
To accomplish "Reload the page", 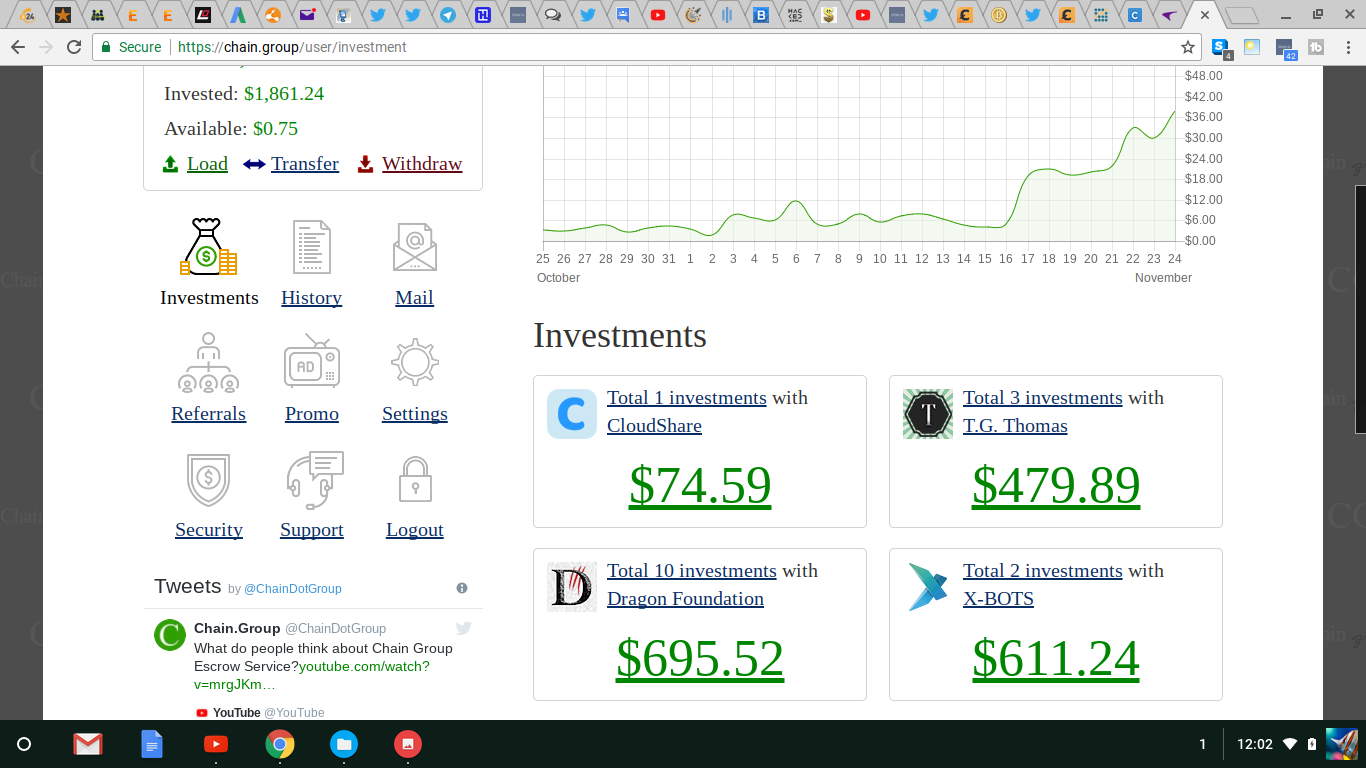I will 74,47.
